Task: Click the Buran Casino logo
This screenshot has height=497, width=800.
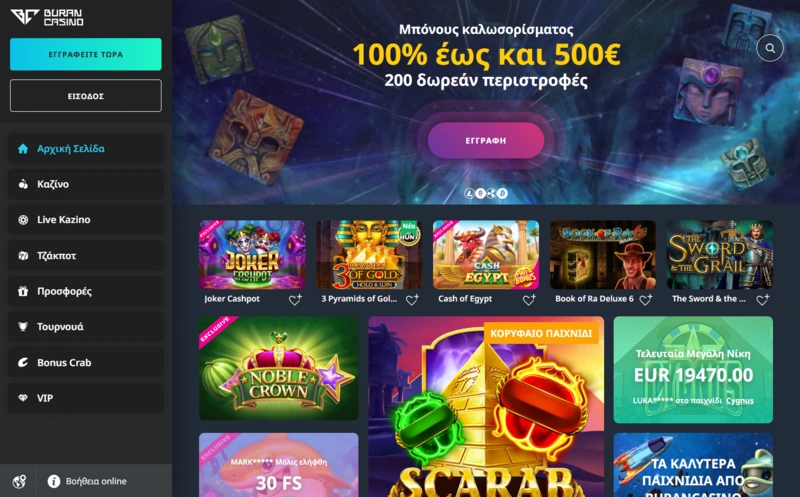Action: [47, 17]
